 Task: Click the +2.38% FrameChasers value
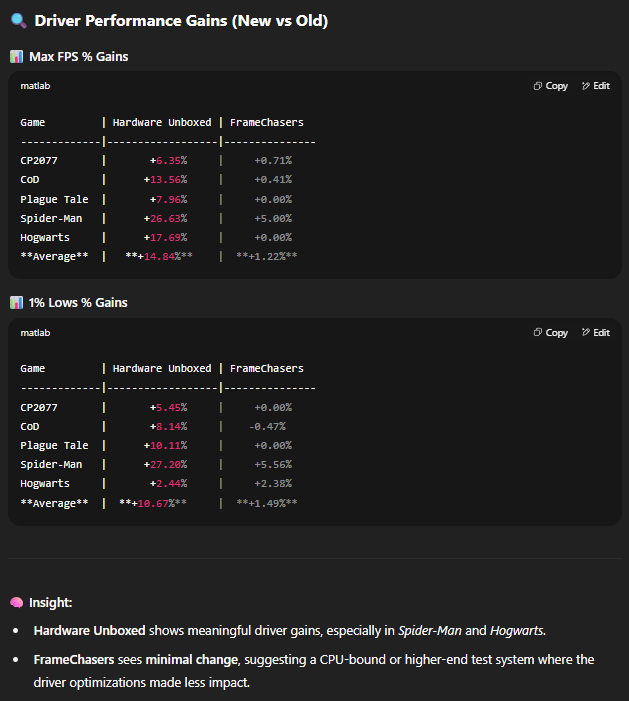[273, 484]
